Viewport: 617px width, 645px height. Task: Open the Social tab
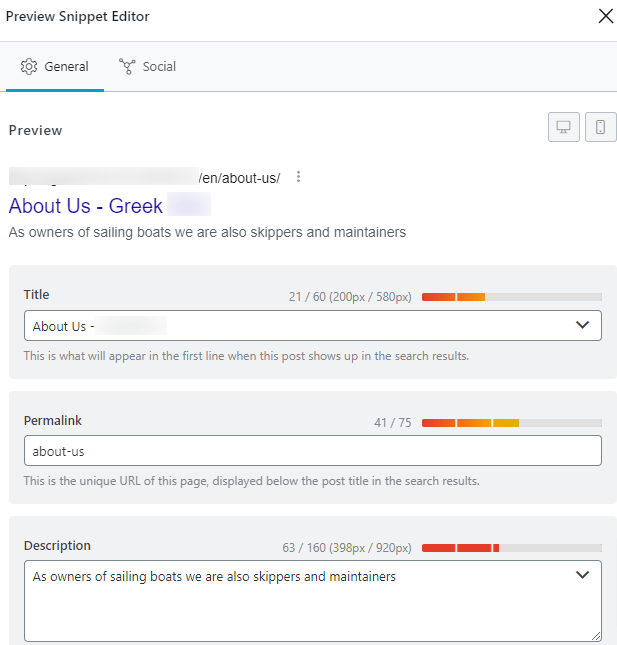147,67
